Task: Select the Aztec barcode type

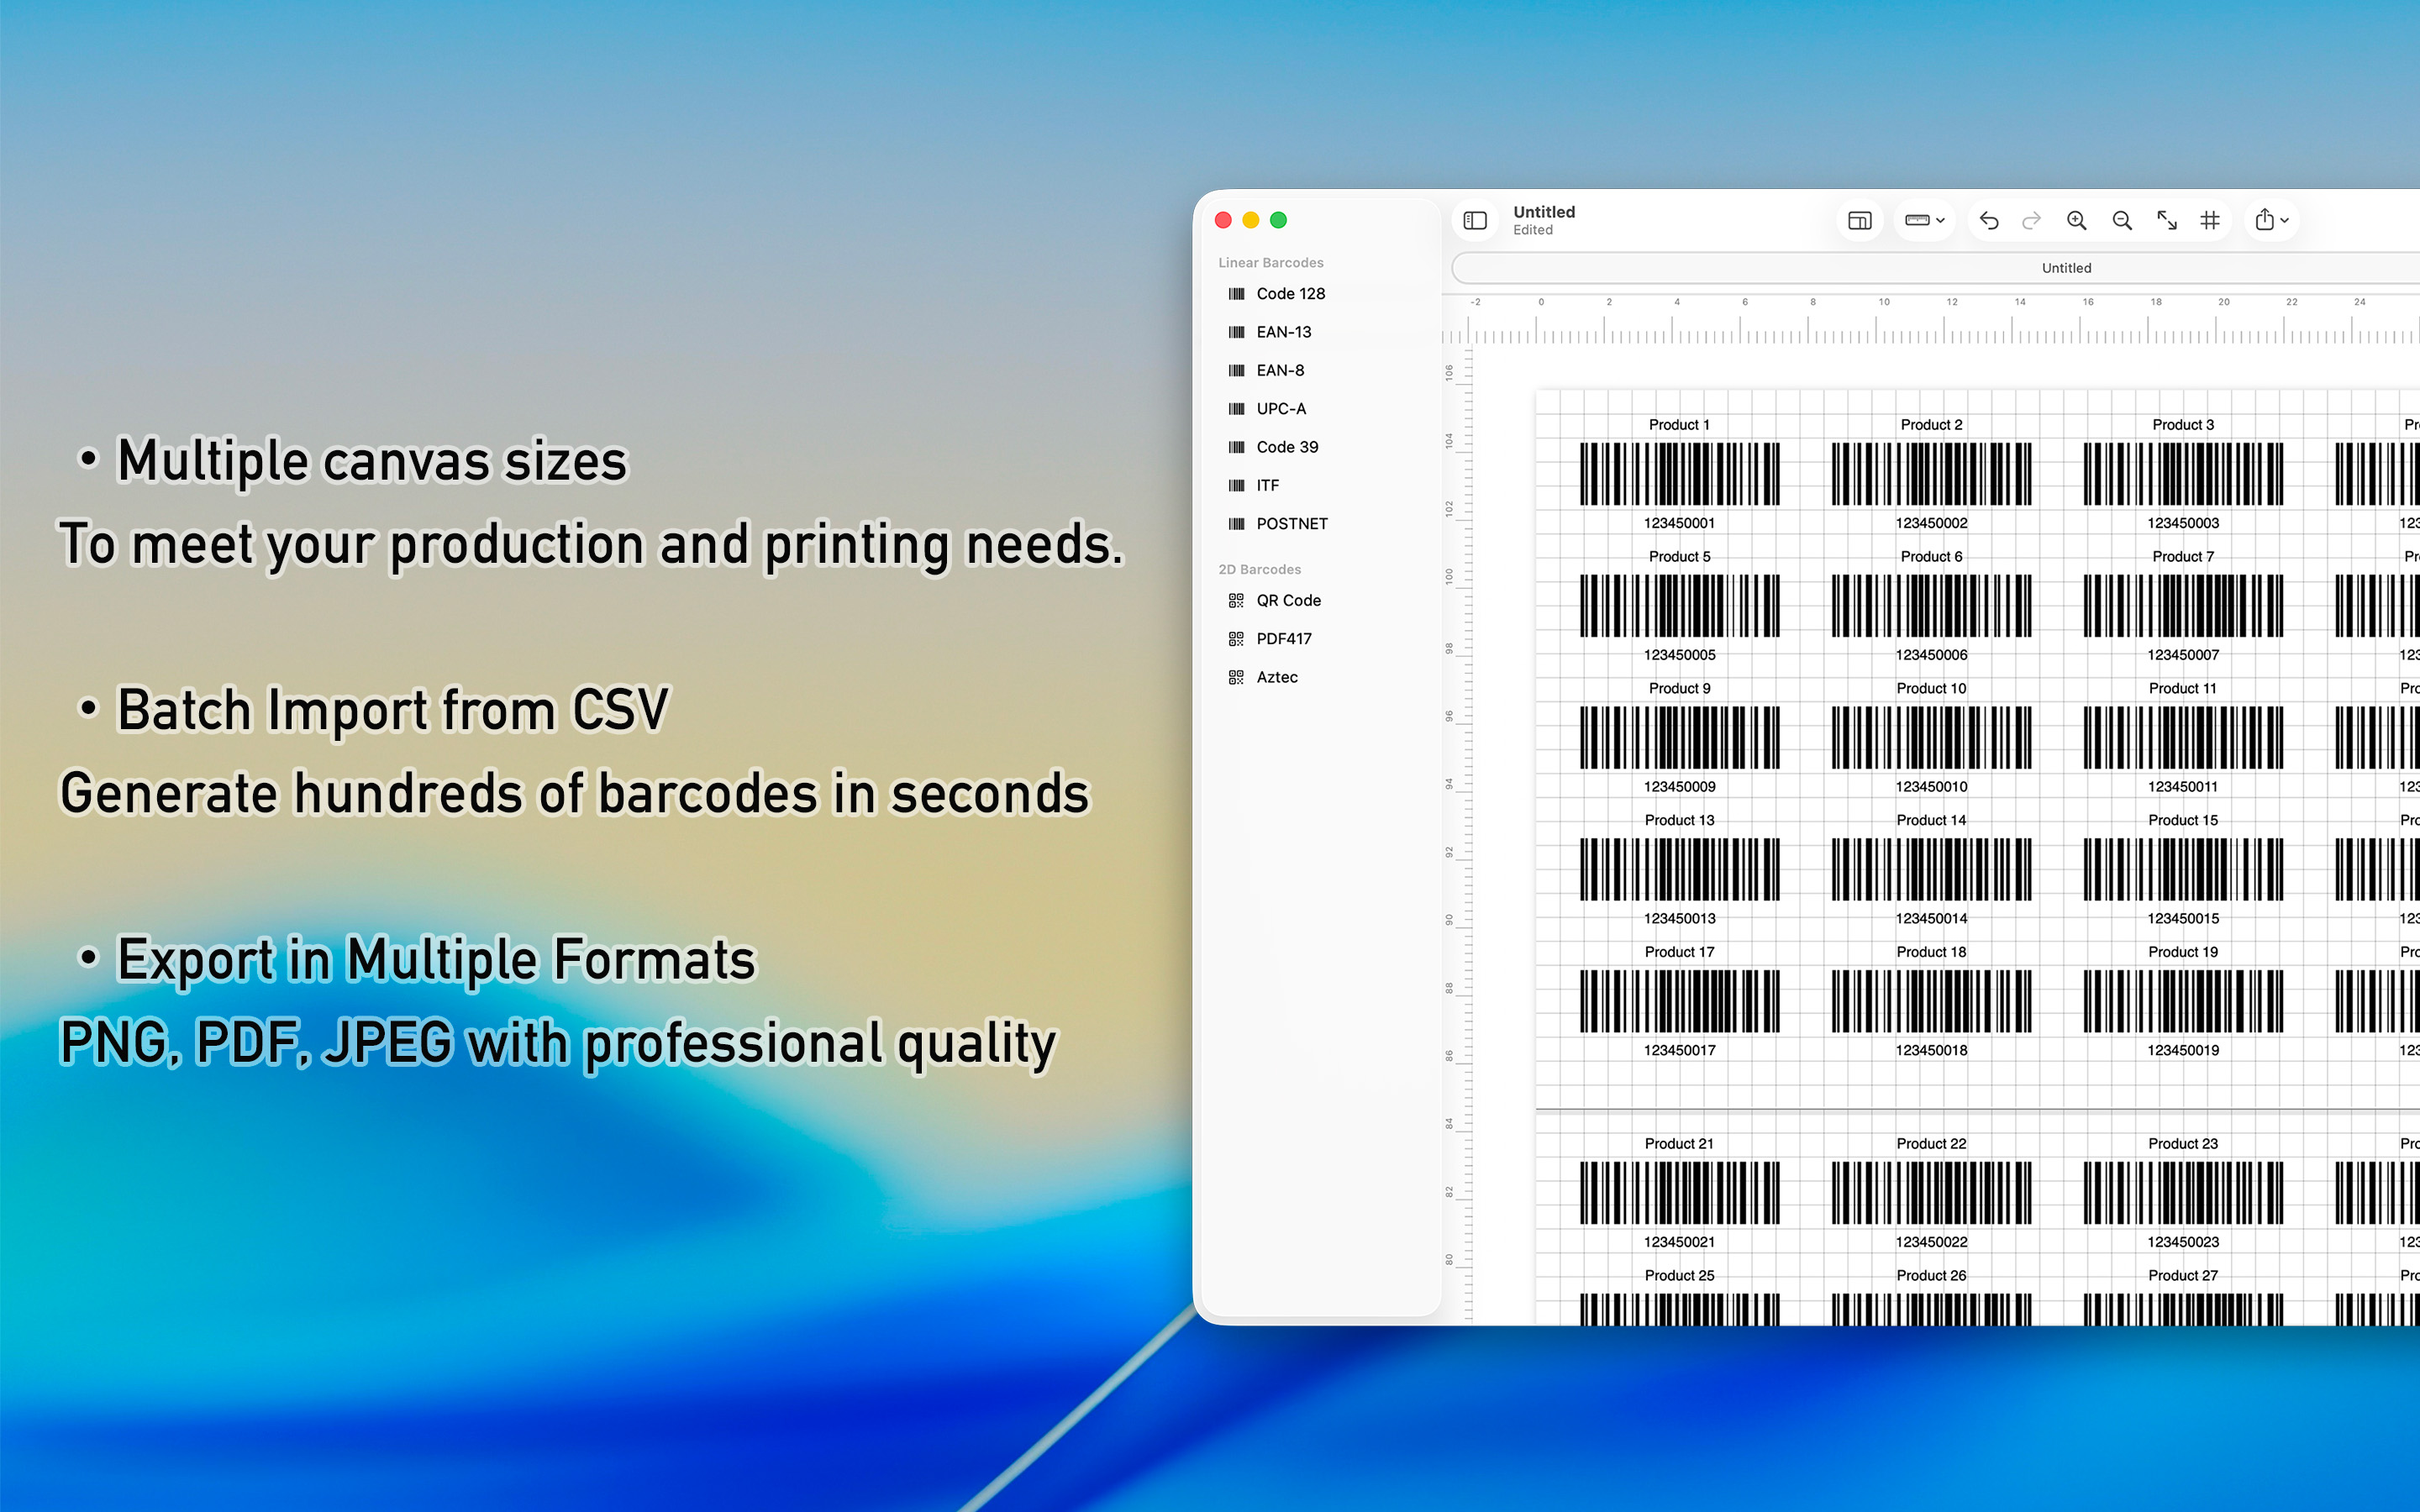Action: click(x=1320, y=677)
